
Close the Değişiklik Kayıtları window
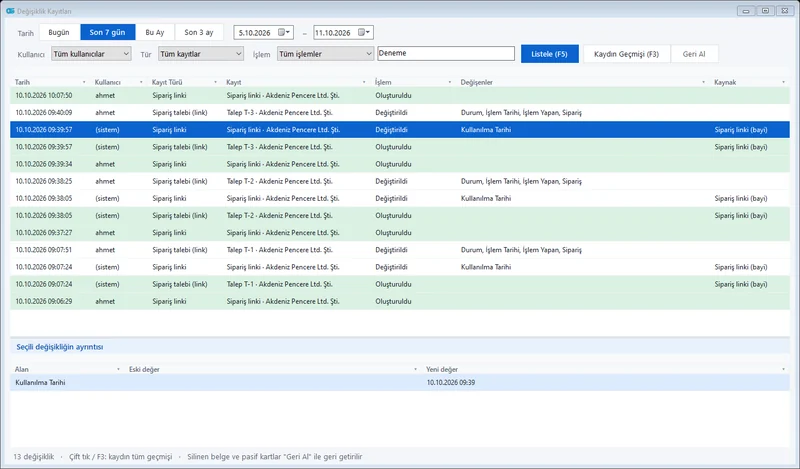(785, 11)
